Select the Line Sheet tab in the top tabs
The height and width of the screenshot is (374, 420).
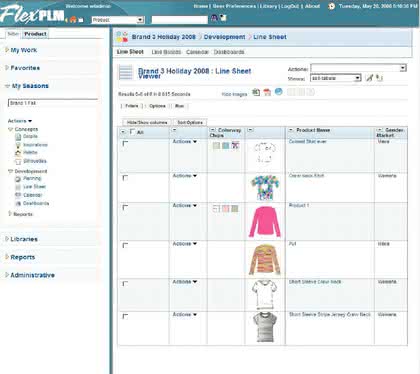point(130,52)
